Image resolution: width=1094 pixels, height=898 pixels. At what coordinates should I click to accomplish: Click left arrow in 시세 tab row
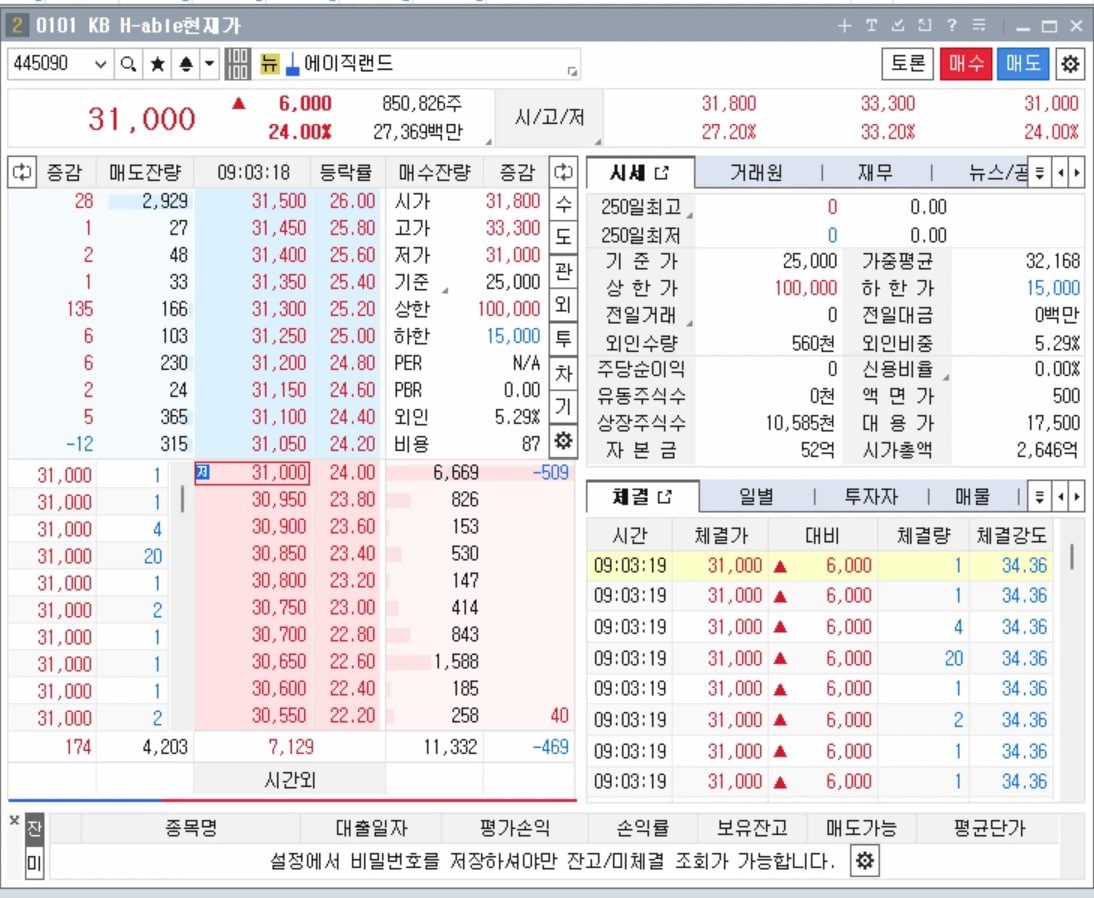[1061, 172]
